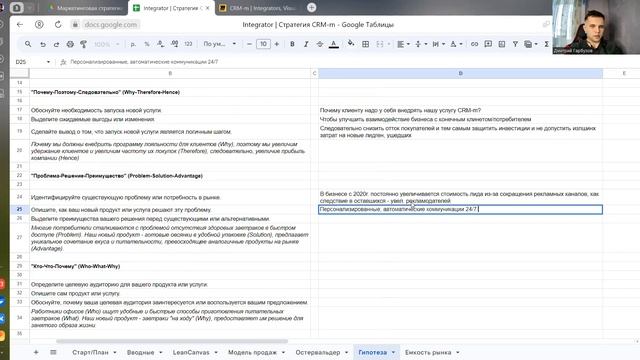Click the formula bar text
640x360 pixels.
[144, 62]
